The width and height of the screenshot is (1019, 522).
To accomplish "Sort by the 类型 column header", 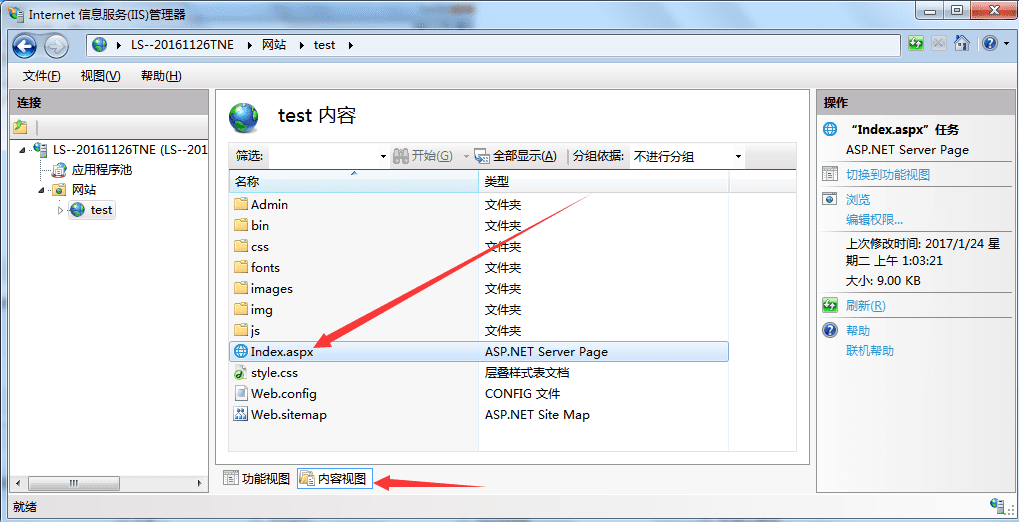I will pos(604,181).
